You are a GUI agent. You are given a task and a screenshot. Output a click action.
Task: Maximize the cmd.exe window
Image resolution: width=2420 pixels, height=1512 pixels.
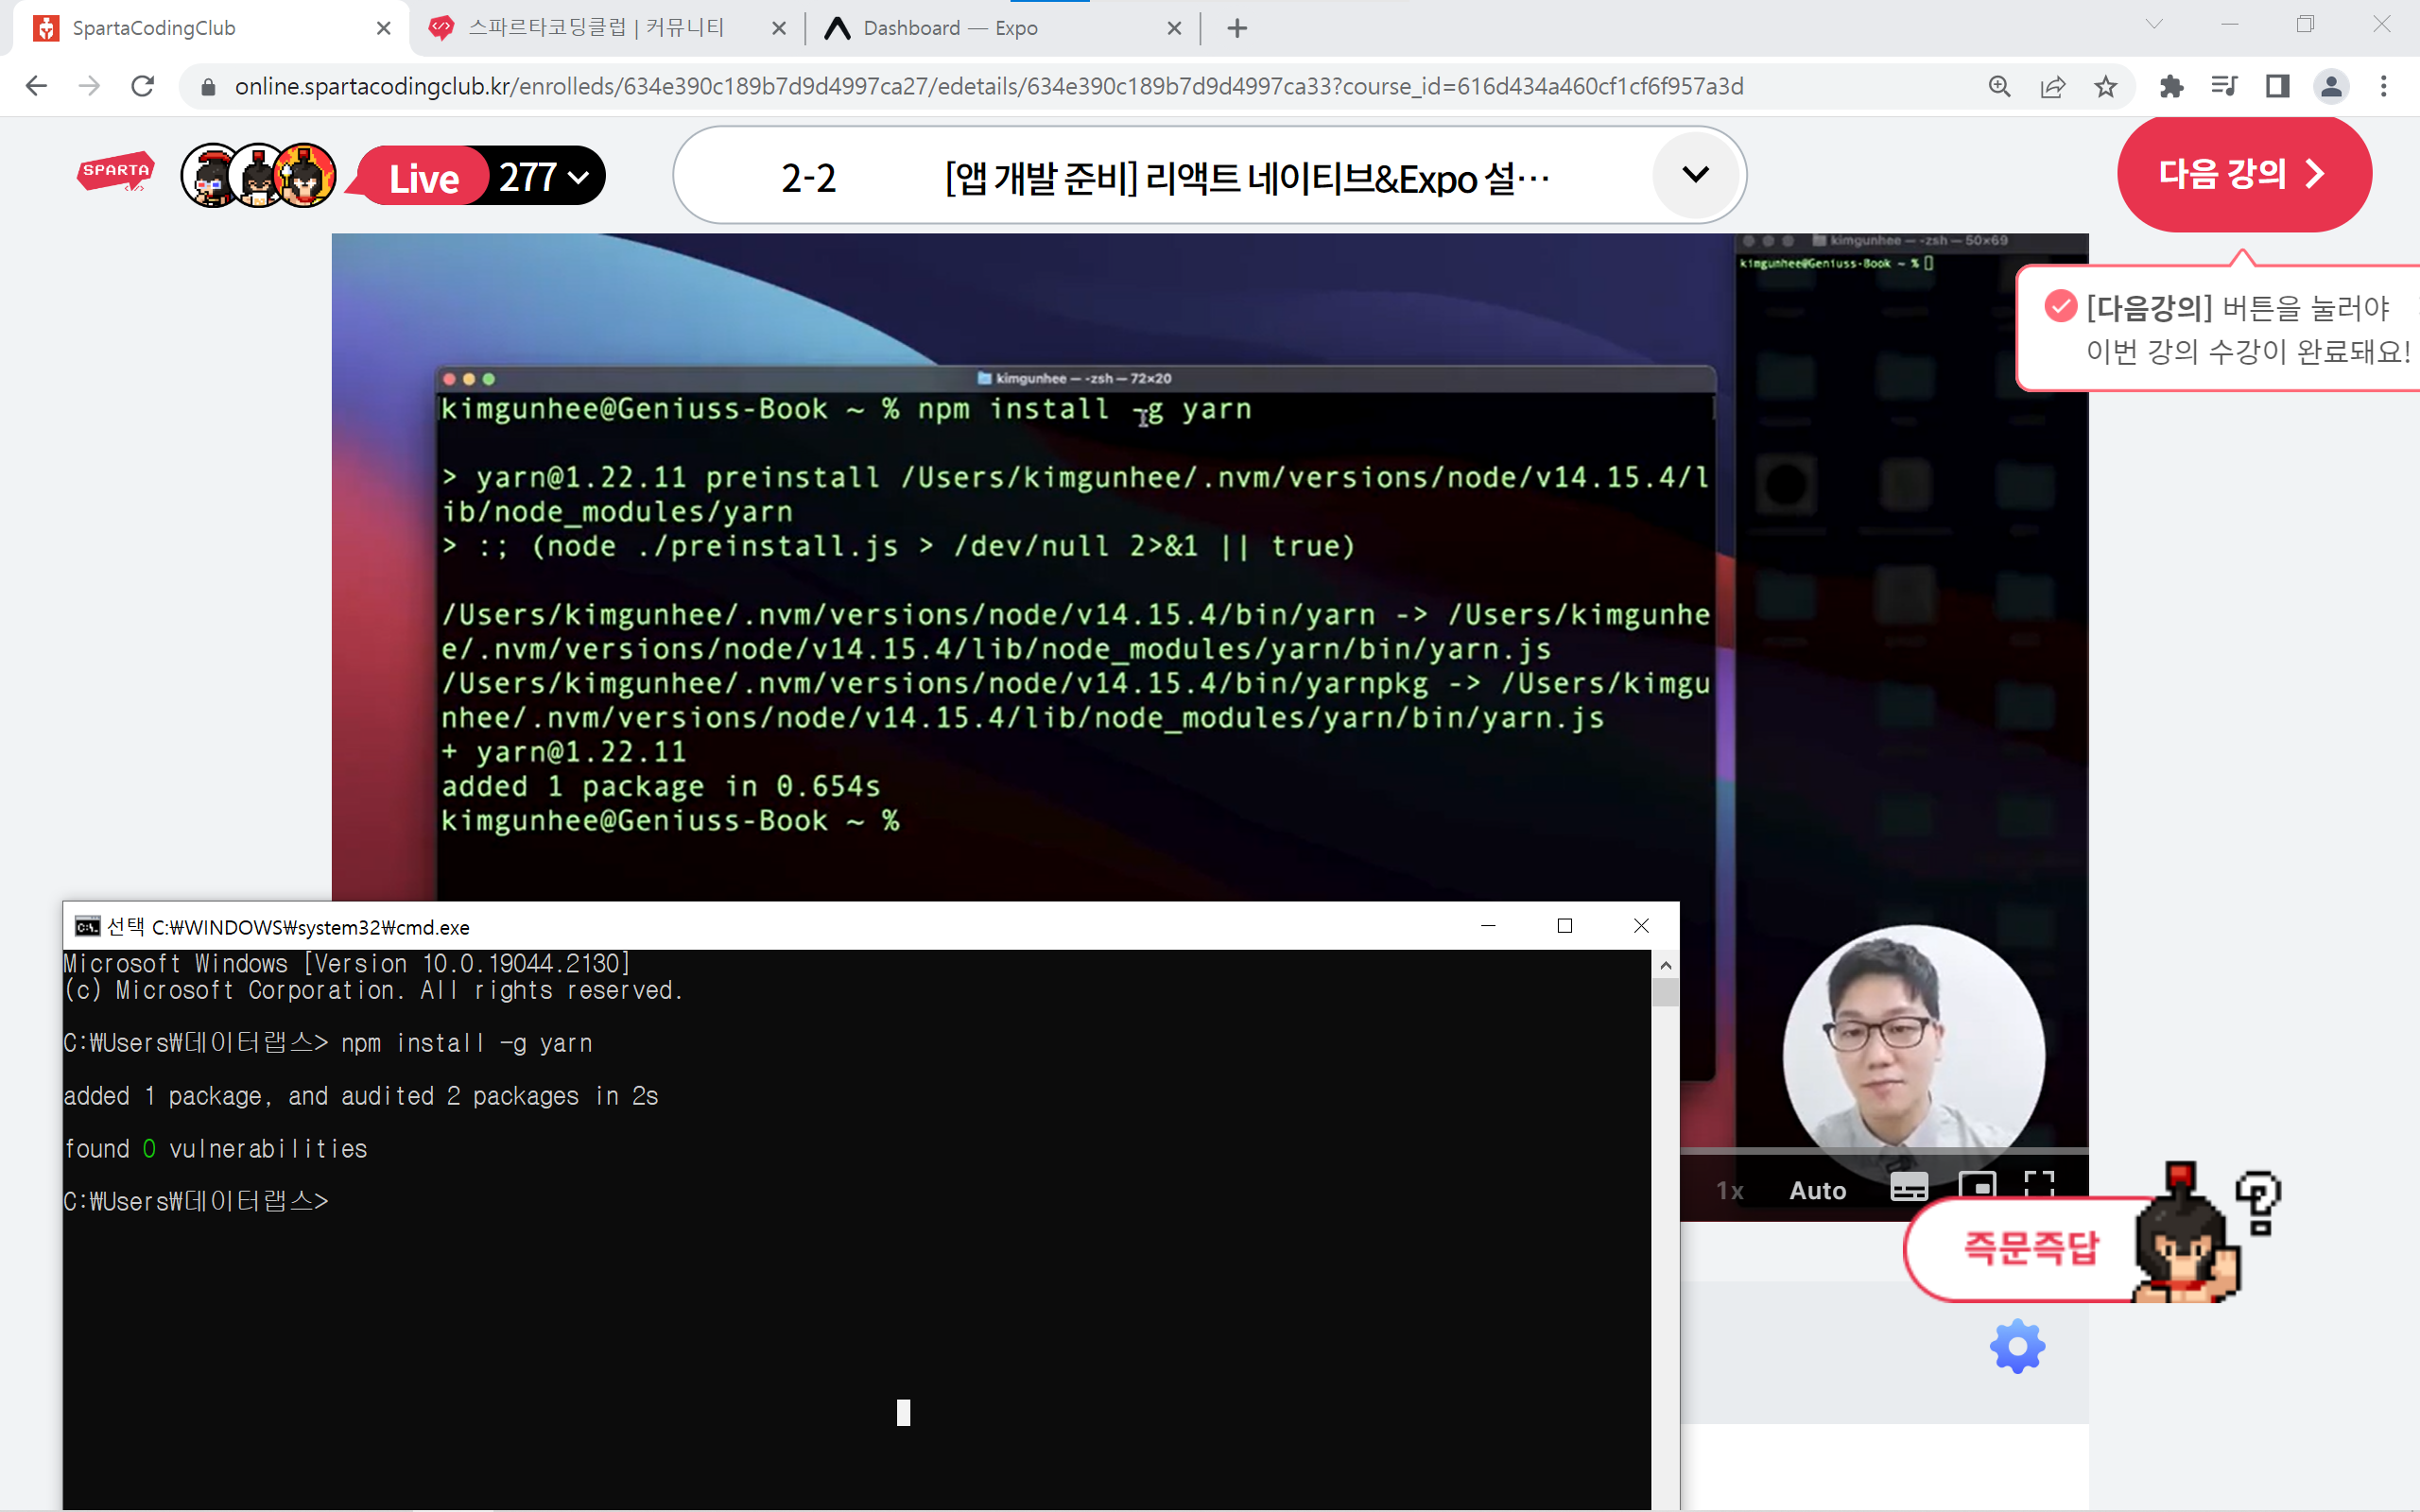(x=1565, y=926)
